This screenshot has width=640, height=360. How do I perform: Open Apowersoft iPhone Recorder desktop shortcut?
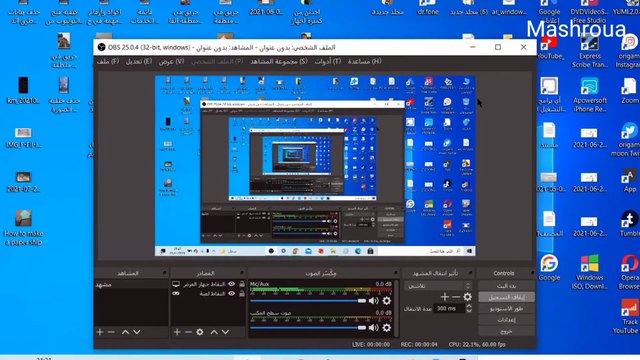[590, 95]
